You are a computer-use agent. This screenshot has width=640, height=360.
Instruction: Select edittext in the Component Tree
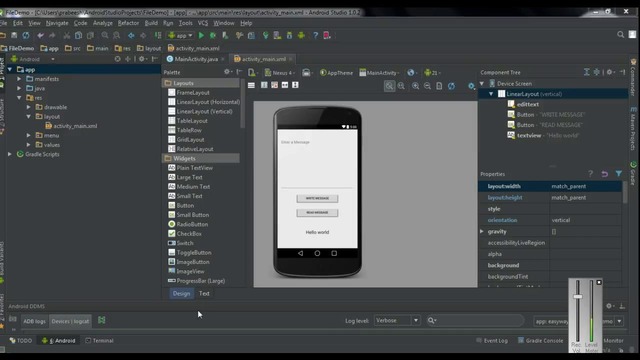[527, 104]
